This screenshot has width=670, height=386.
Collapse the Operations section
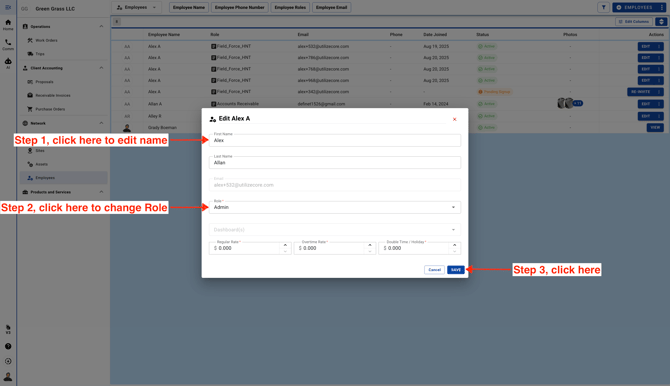click(x=101, y=27)
